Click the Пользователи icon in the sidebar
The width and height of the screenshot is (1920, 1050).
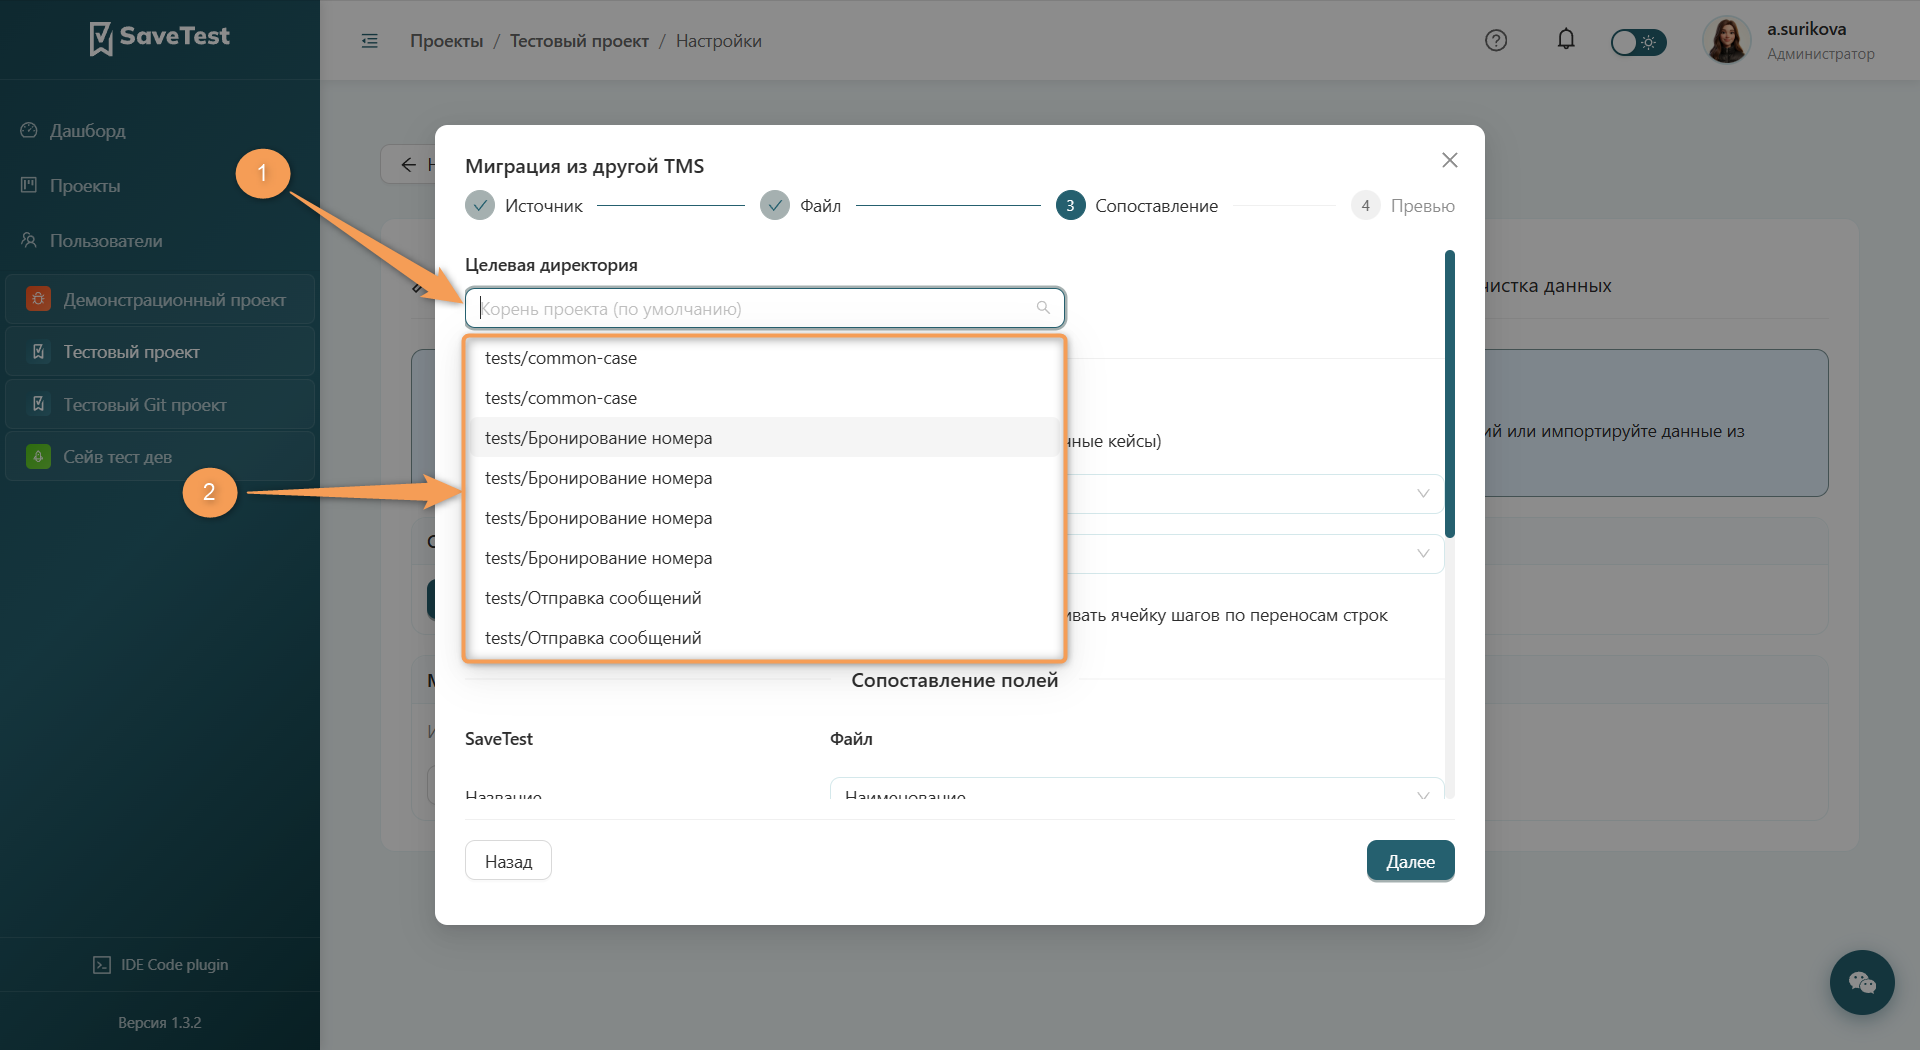29,240
